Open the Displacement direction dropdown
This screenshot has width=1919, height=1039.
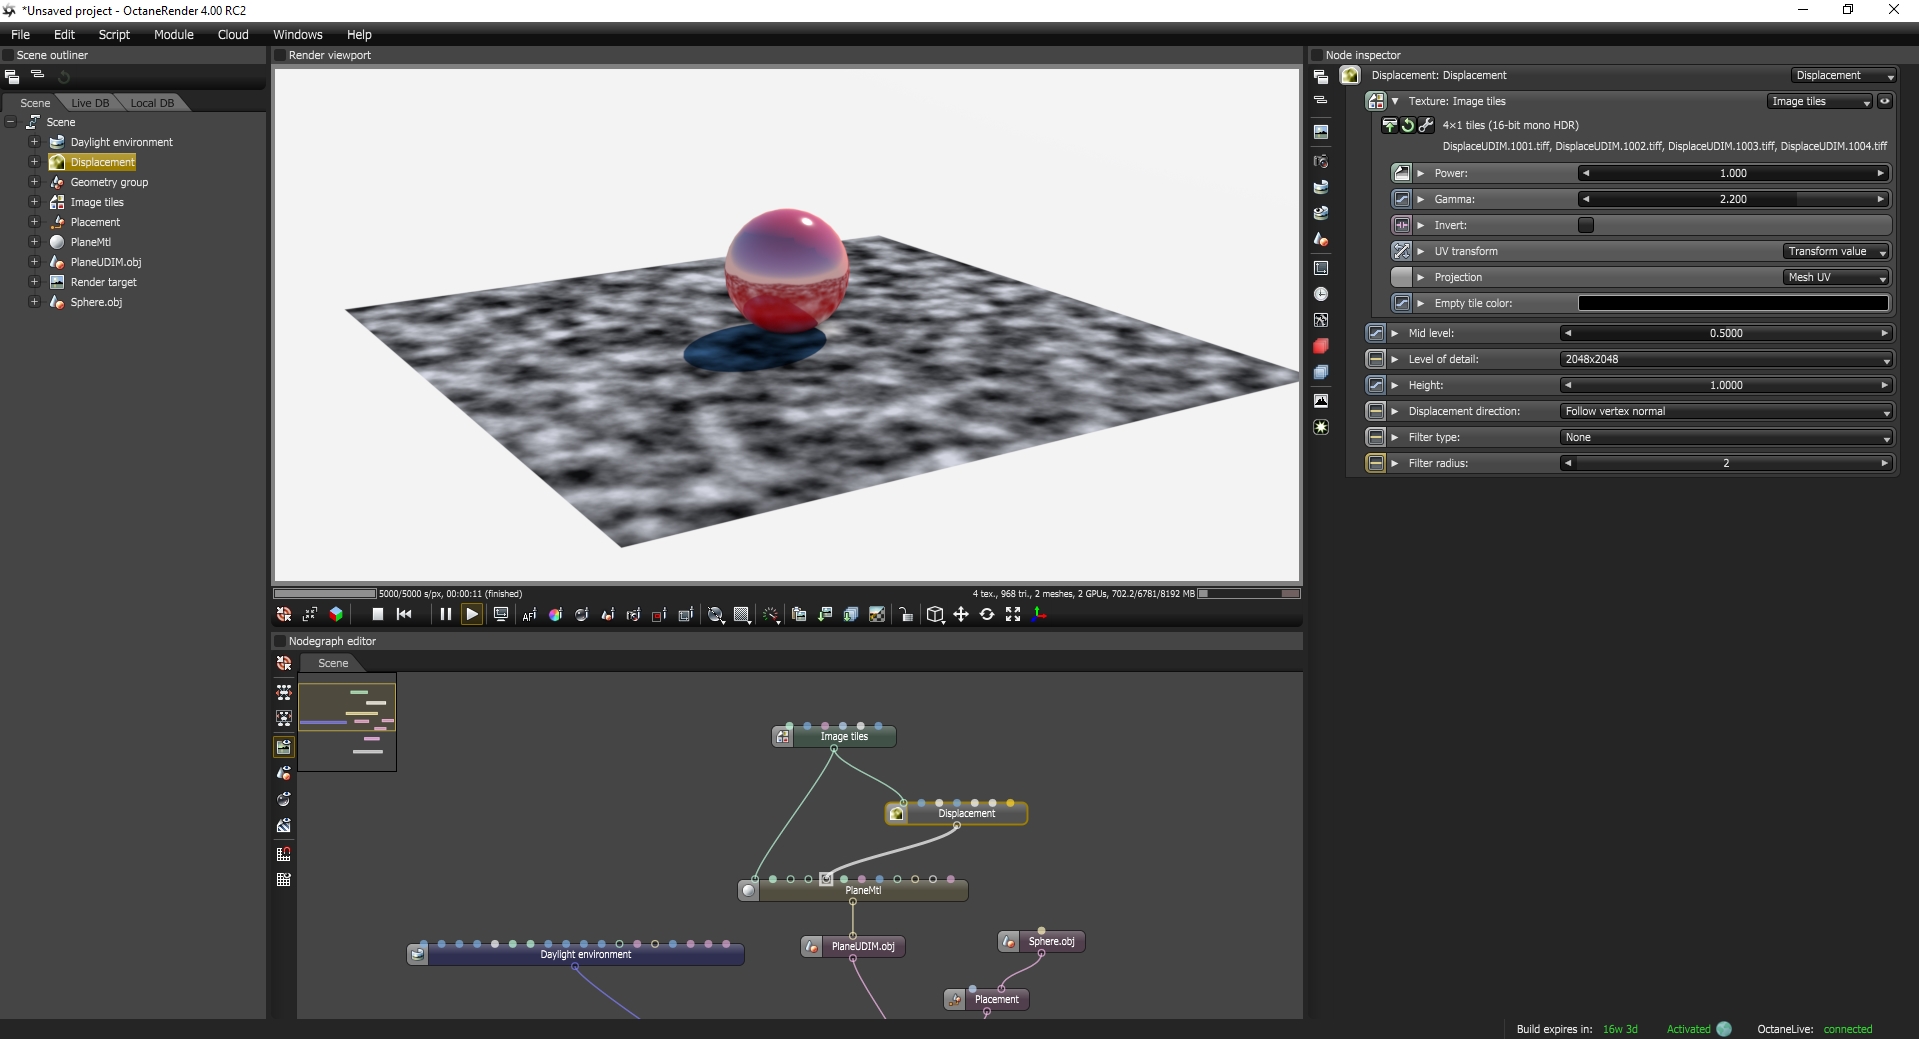(x=1726, y=411)
